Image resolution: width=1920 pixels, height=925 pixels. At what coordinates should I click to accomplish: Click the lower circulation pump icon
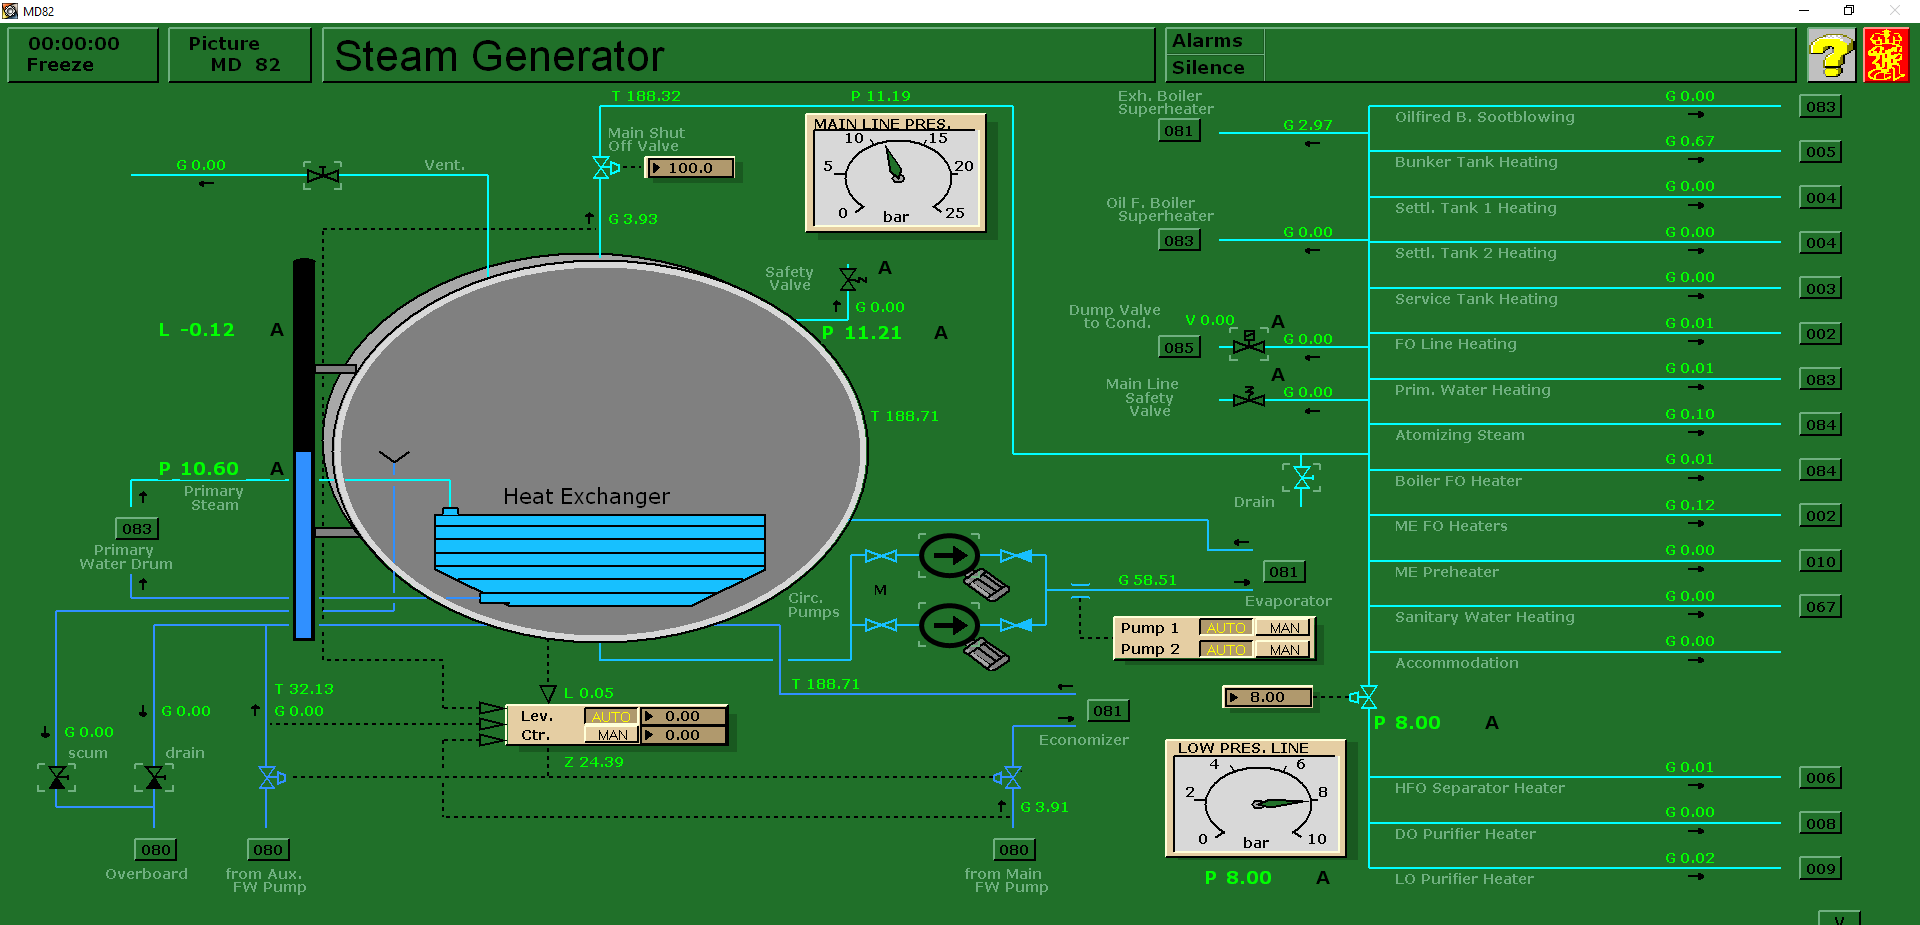949,626
